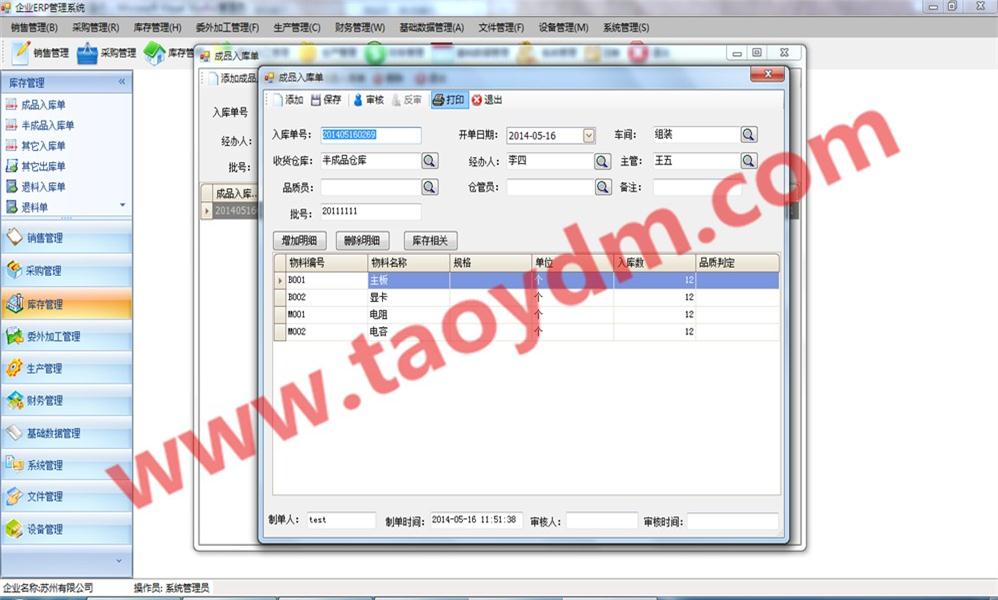Image resolution: width=998 pixels, height=600 pixels.
Task: Open 文件管理(F) menu
Action: click(501, 27)
